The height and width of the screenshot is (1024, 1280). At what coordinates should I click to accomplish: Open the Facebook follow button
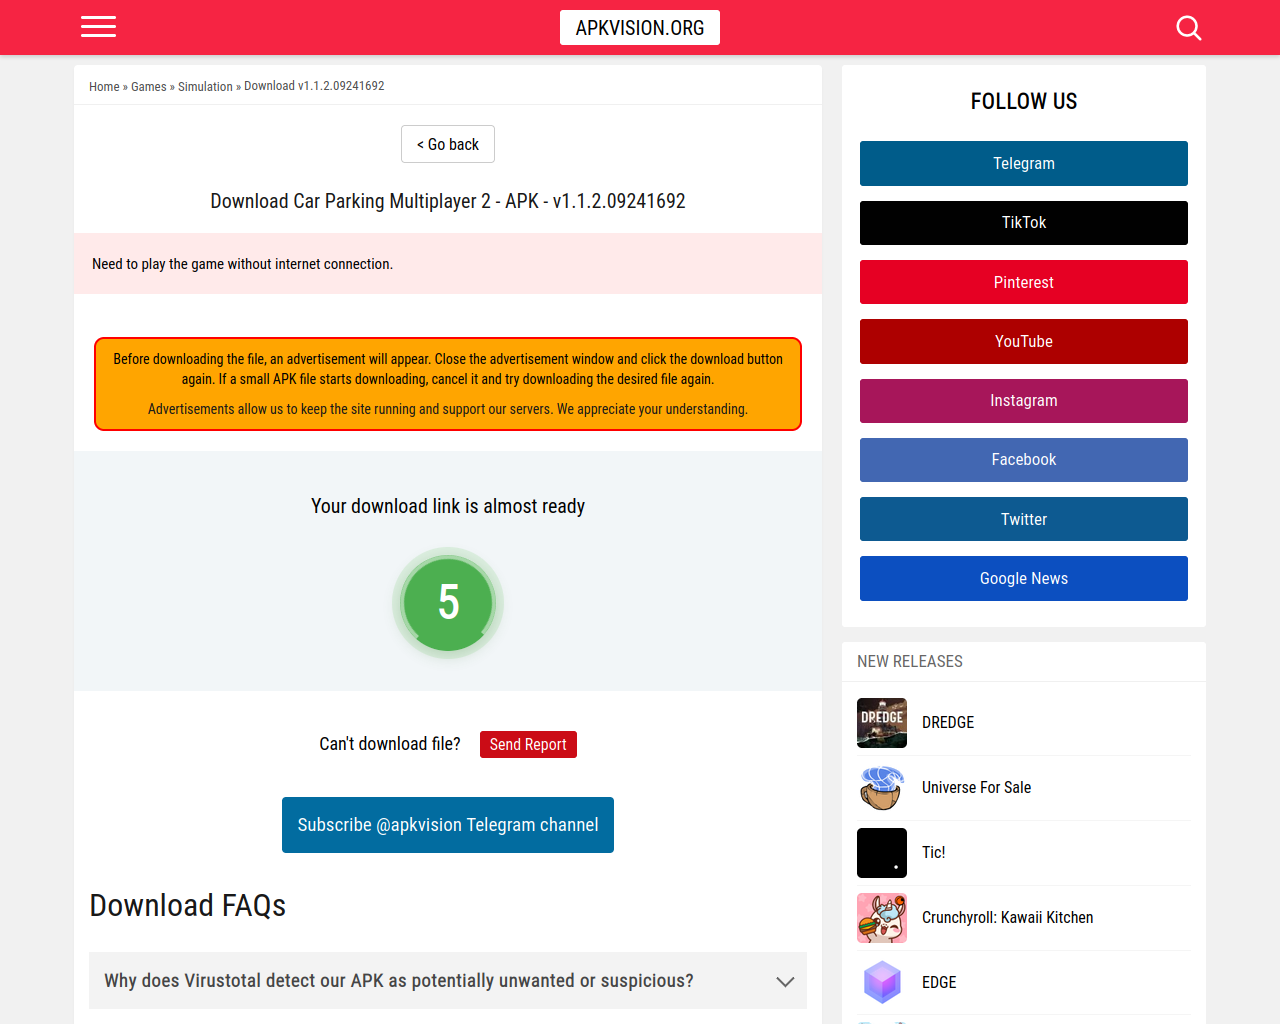[1024, 460]
